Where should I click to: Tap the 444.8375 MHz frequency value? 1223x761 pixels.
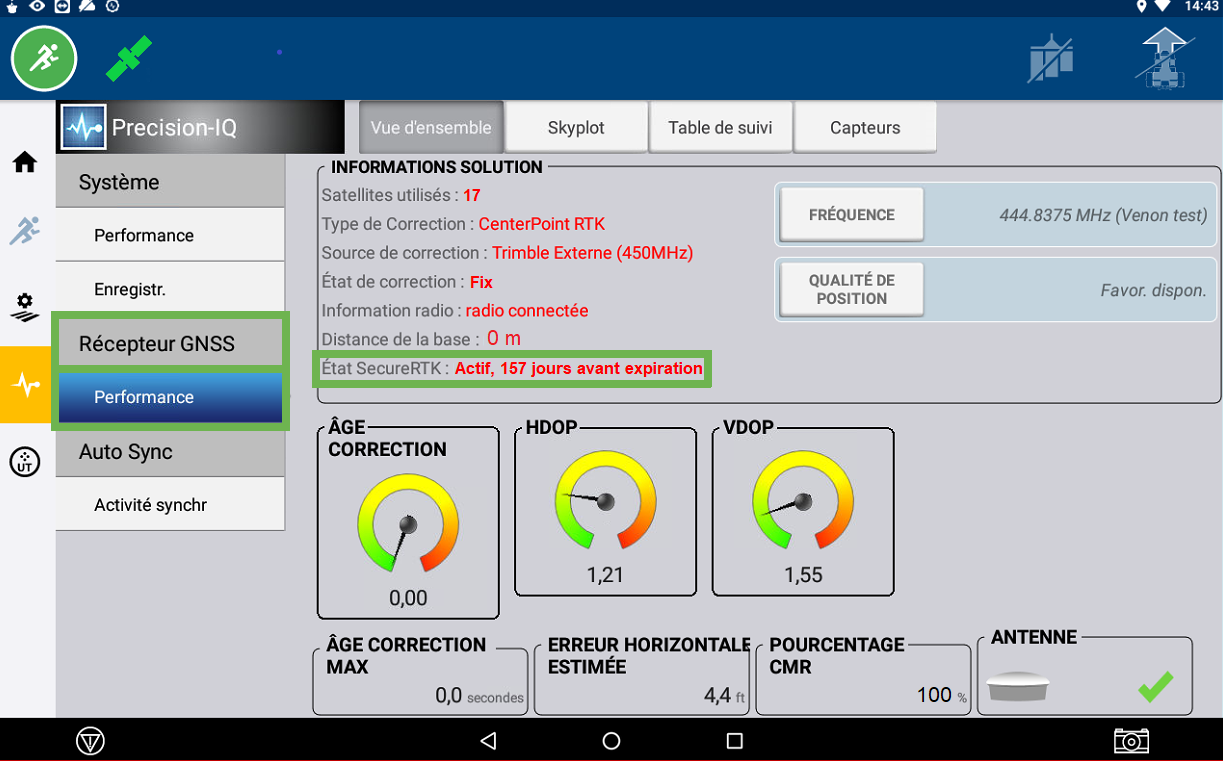(x=1103, y=215)
